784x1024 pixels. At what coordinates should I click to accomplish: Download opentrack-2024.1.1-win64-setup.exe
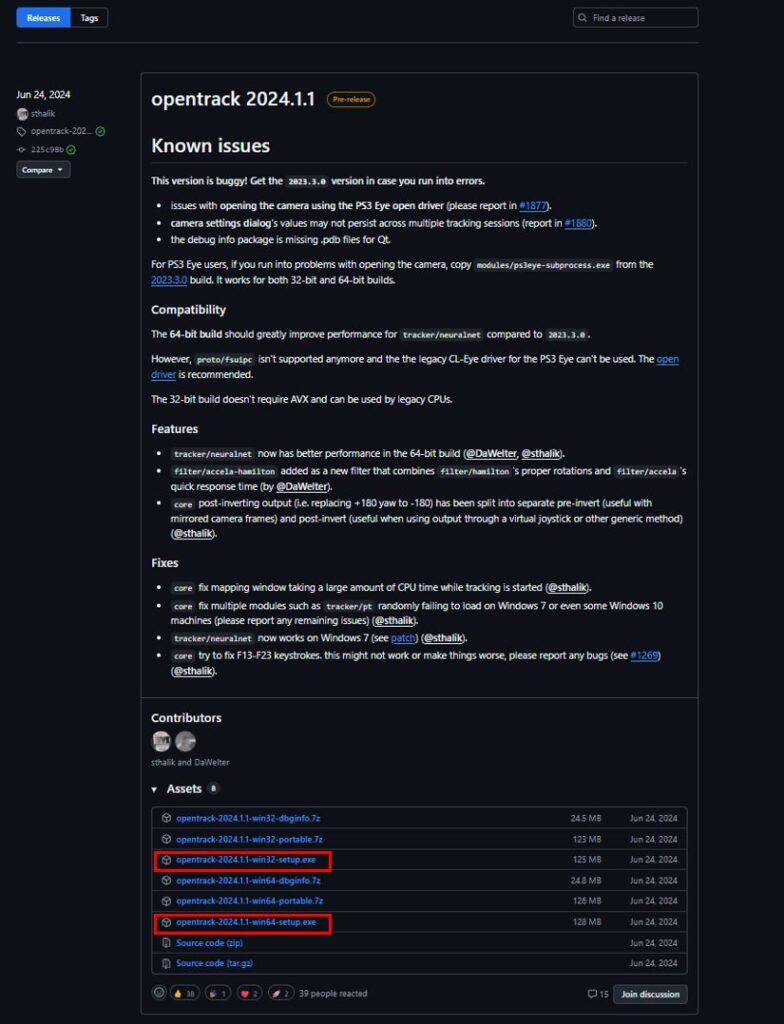245,922
